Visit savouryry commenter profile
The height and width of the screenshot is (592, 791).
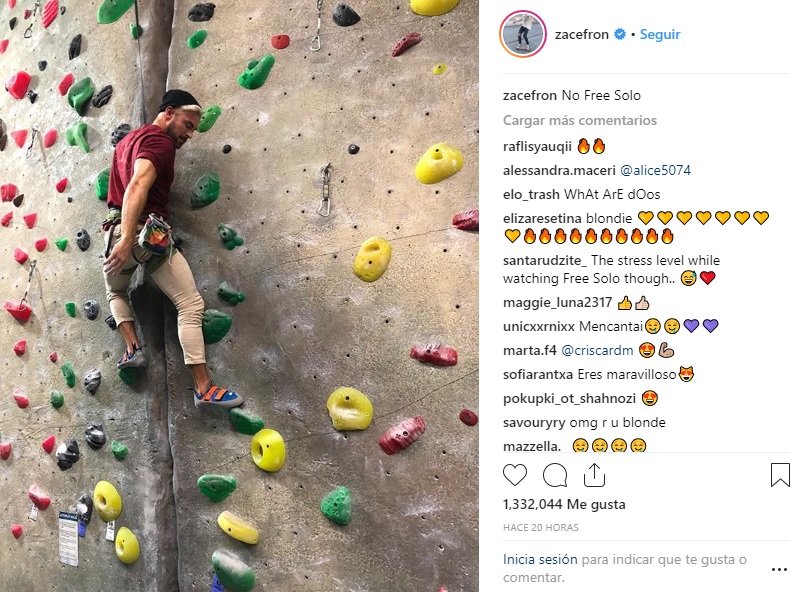point(534,423)
